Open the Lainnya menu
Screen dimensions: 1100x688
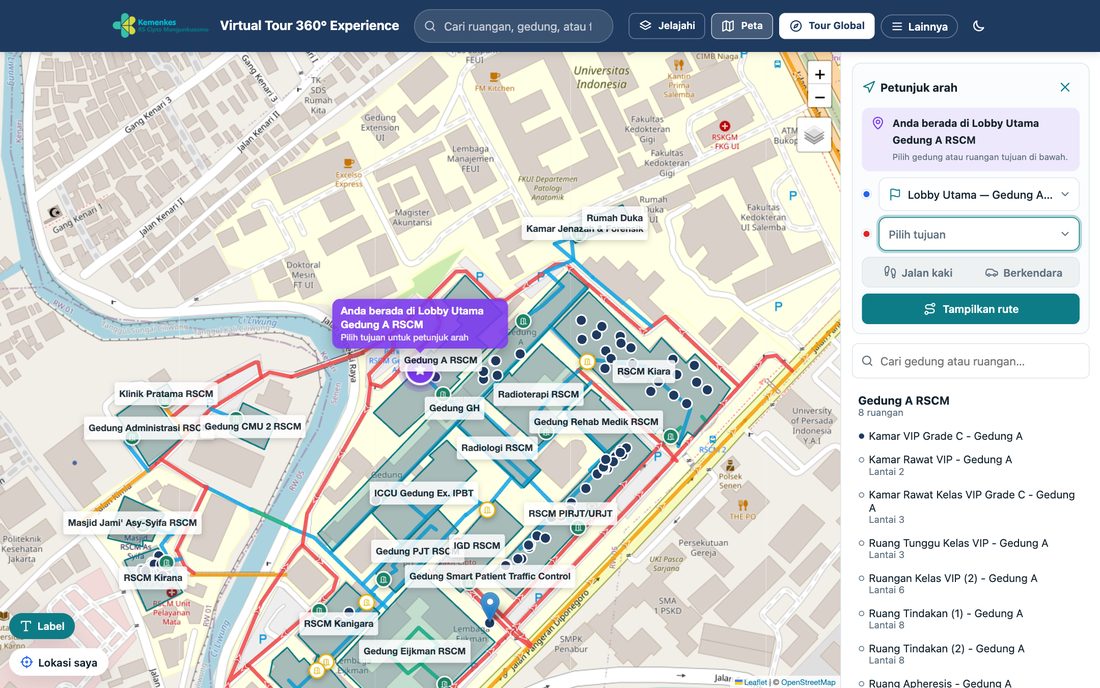pyautogui.click(x=919, y=26)
